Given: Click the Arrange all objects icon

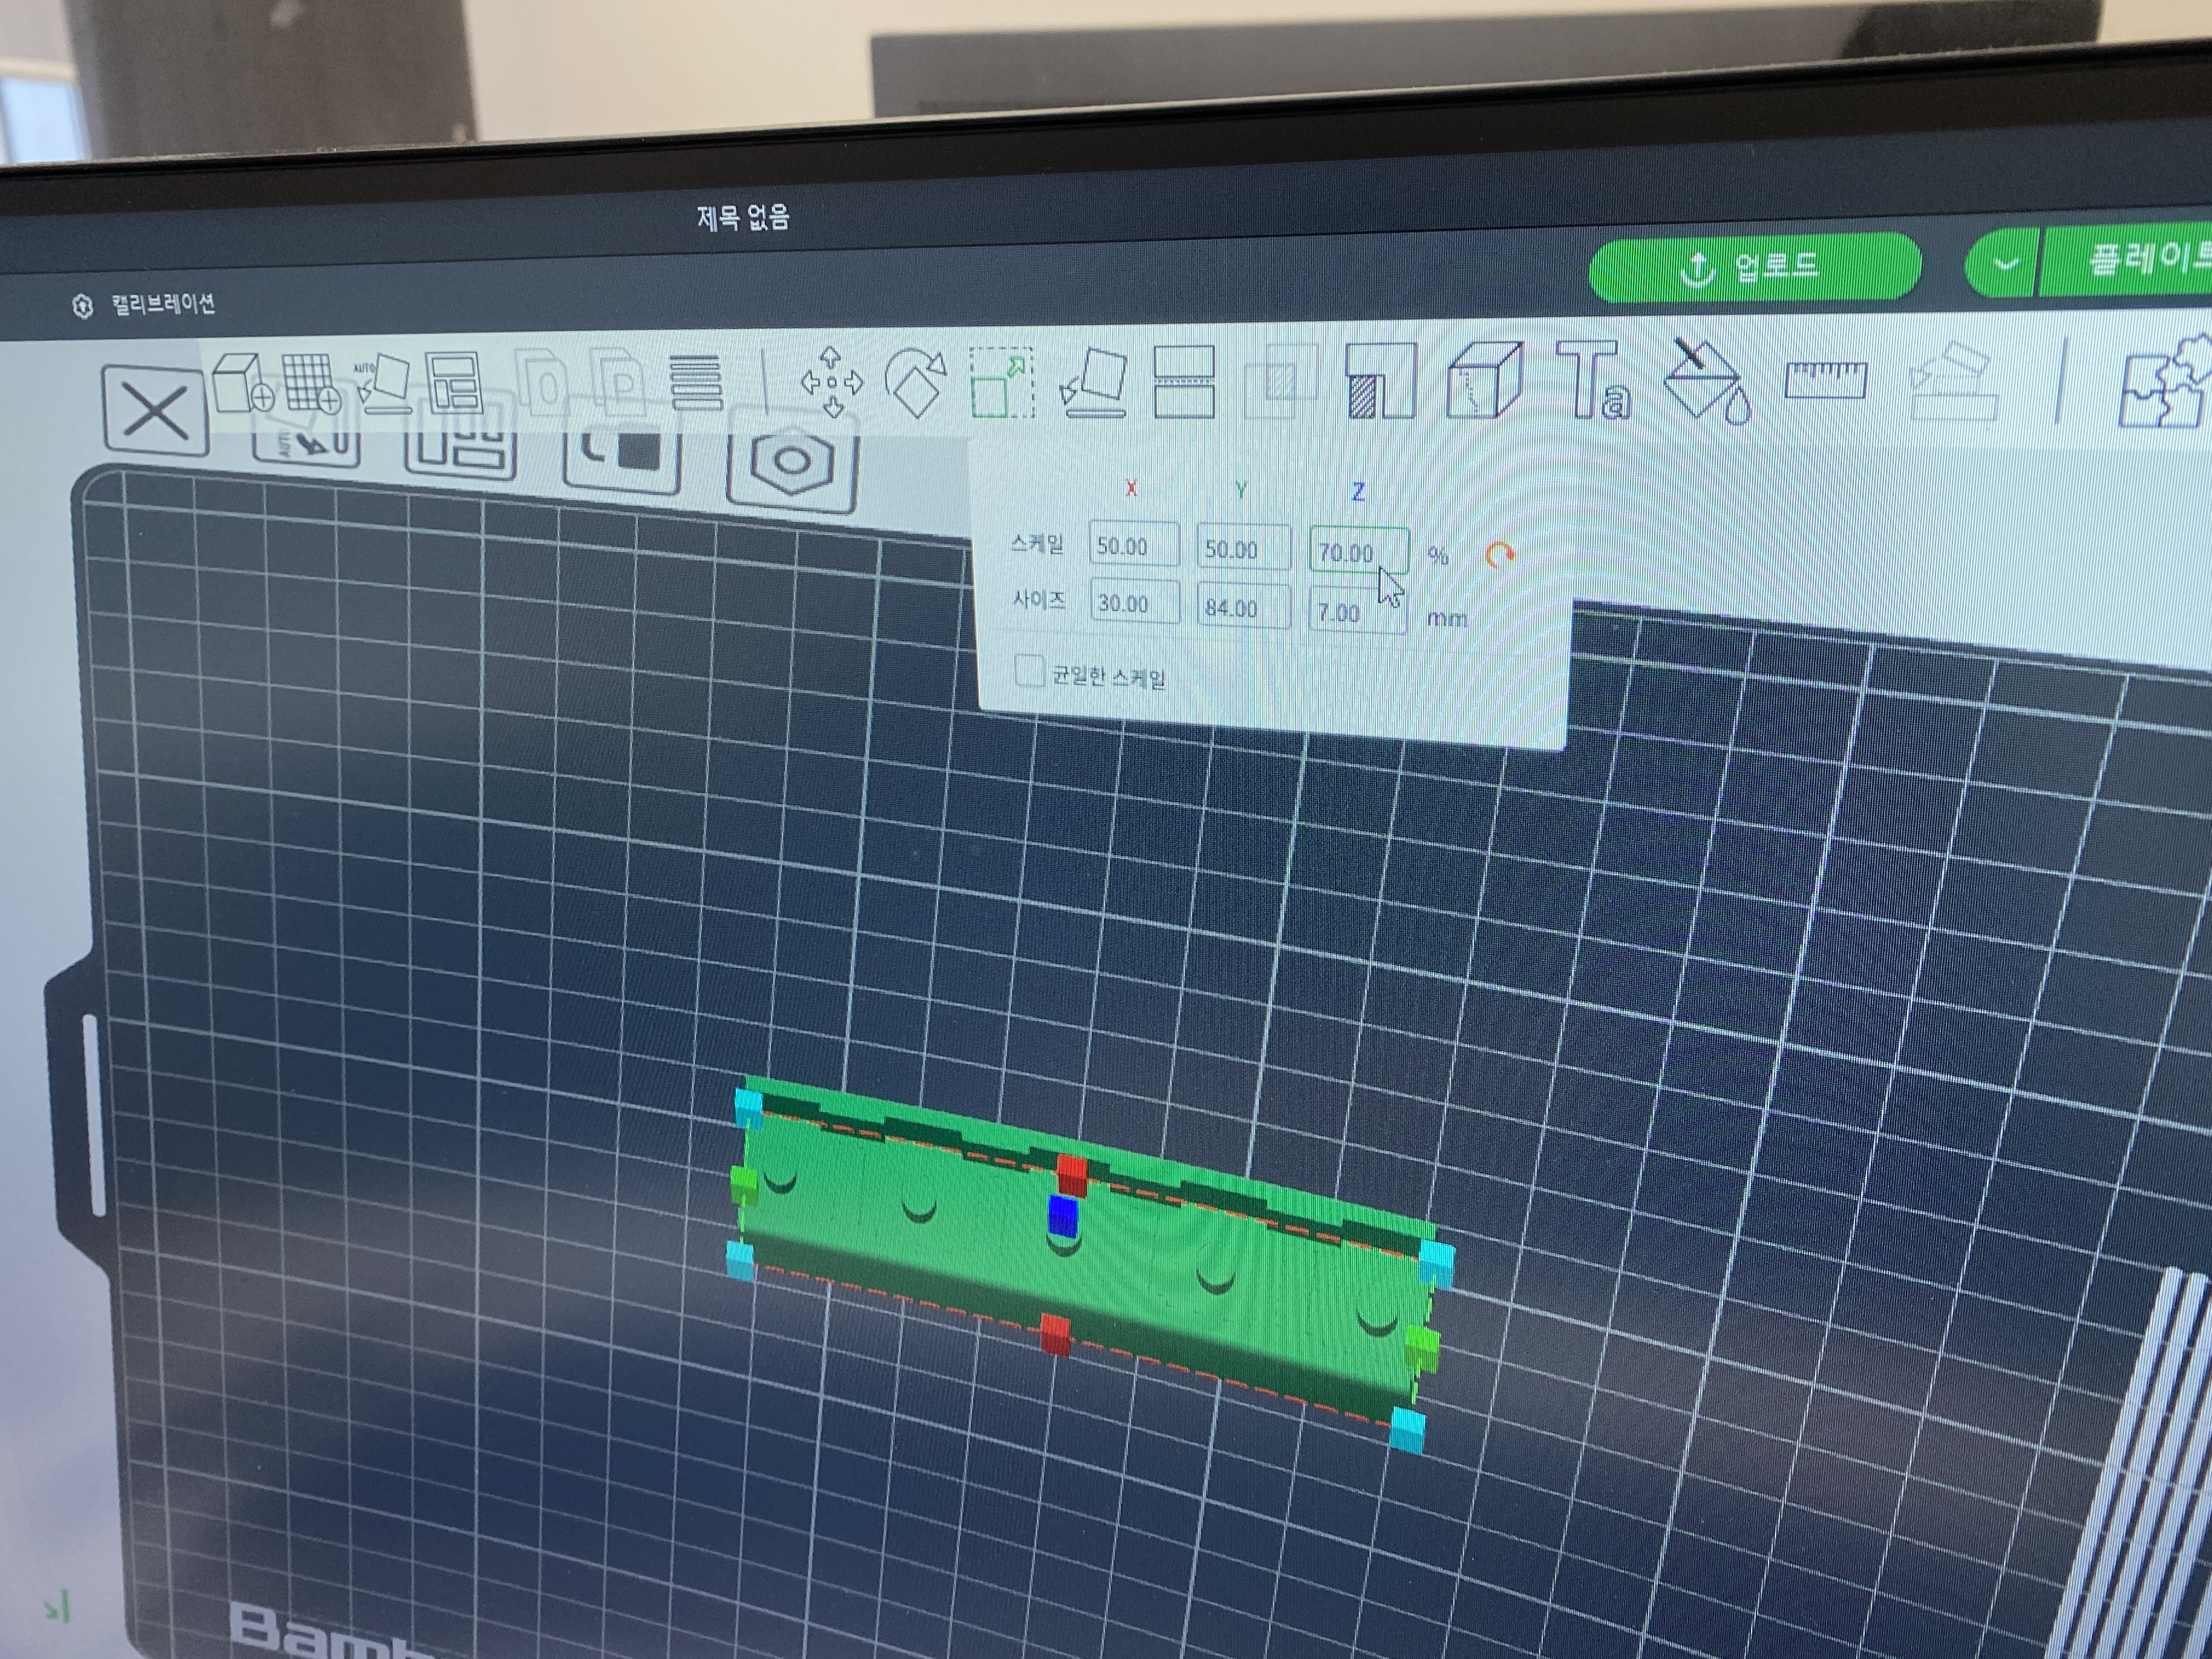Looking at the screenshot, I should click(455, 383).
